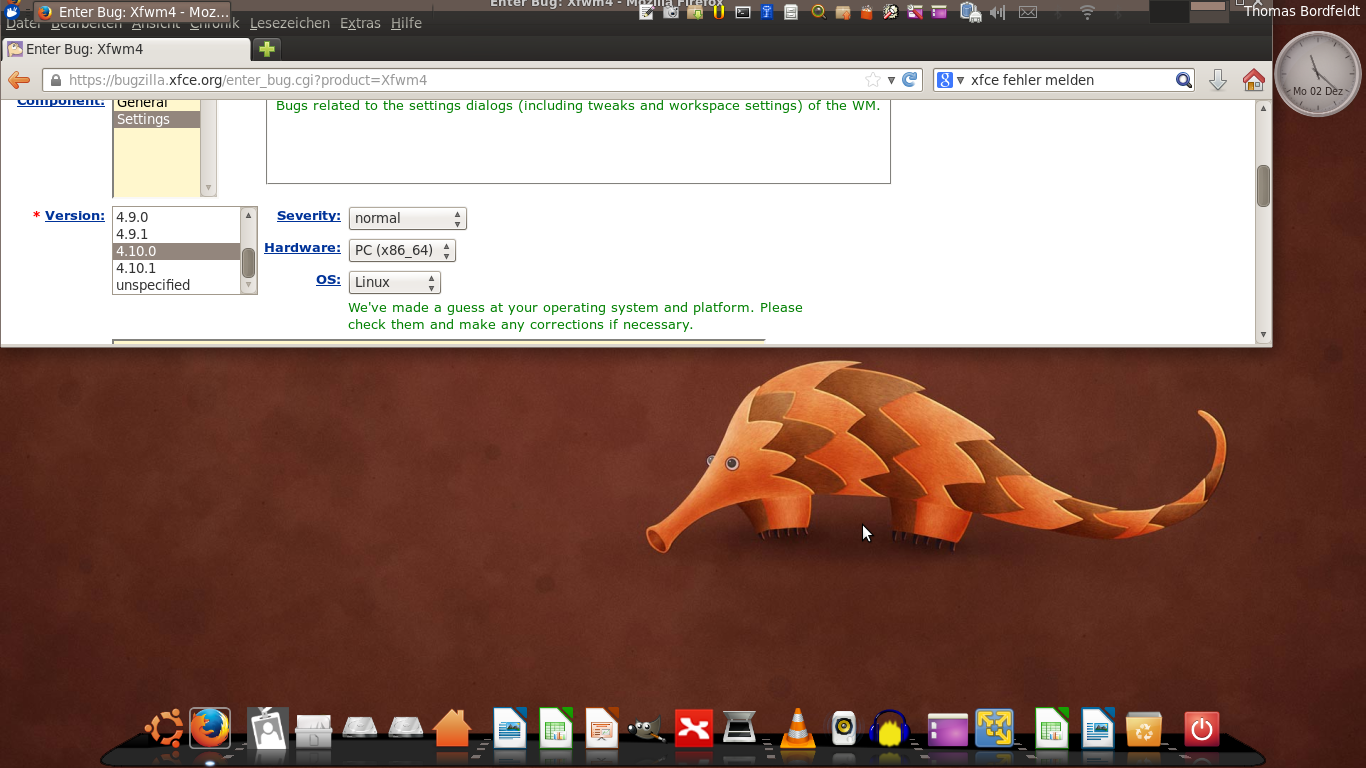Click the search magnifier in the search box
1366x768 pixels.
pos(1183,80)
